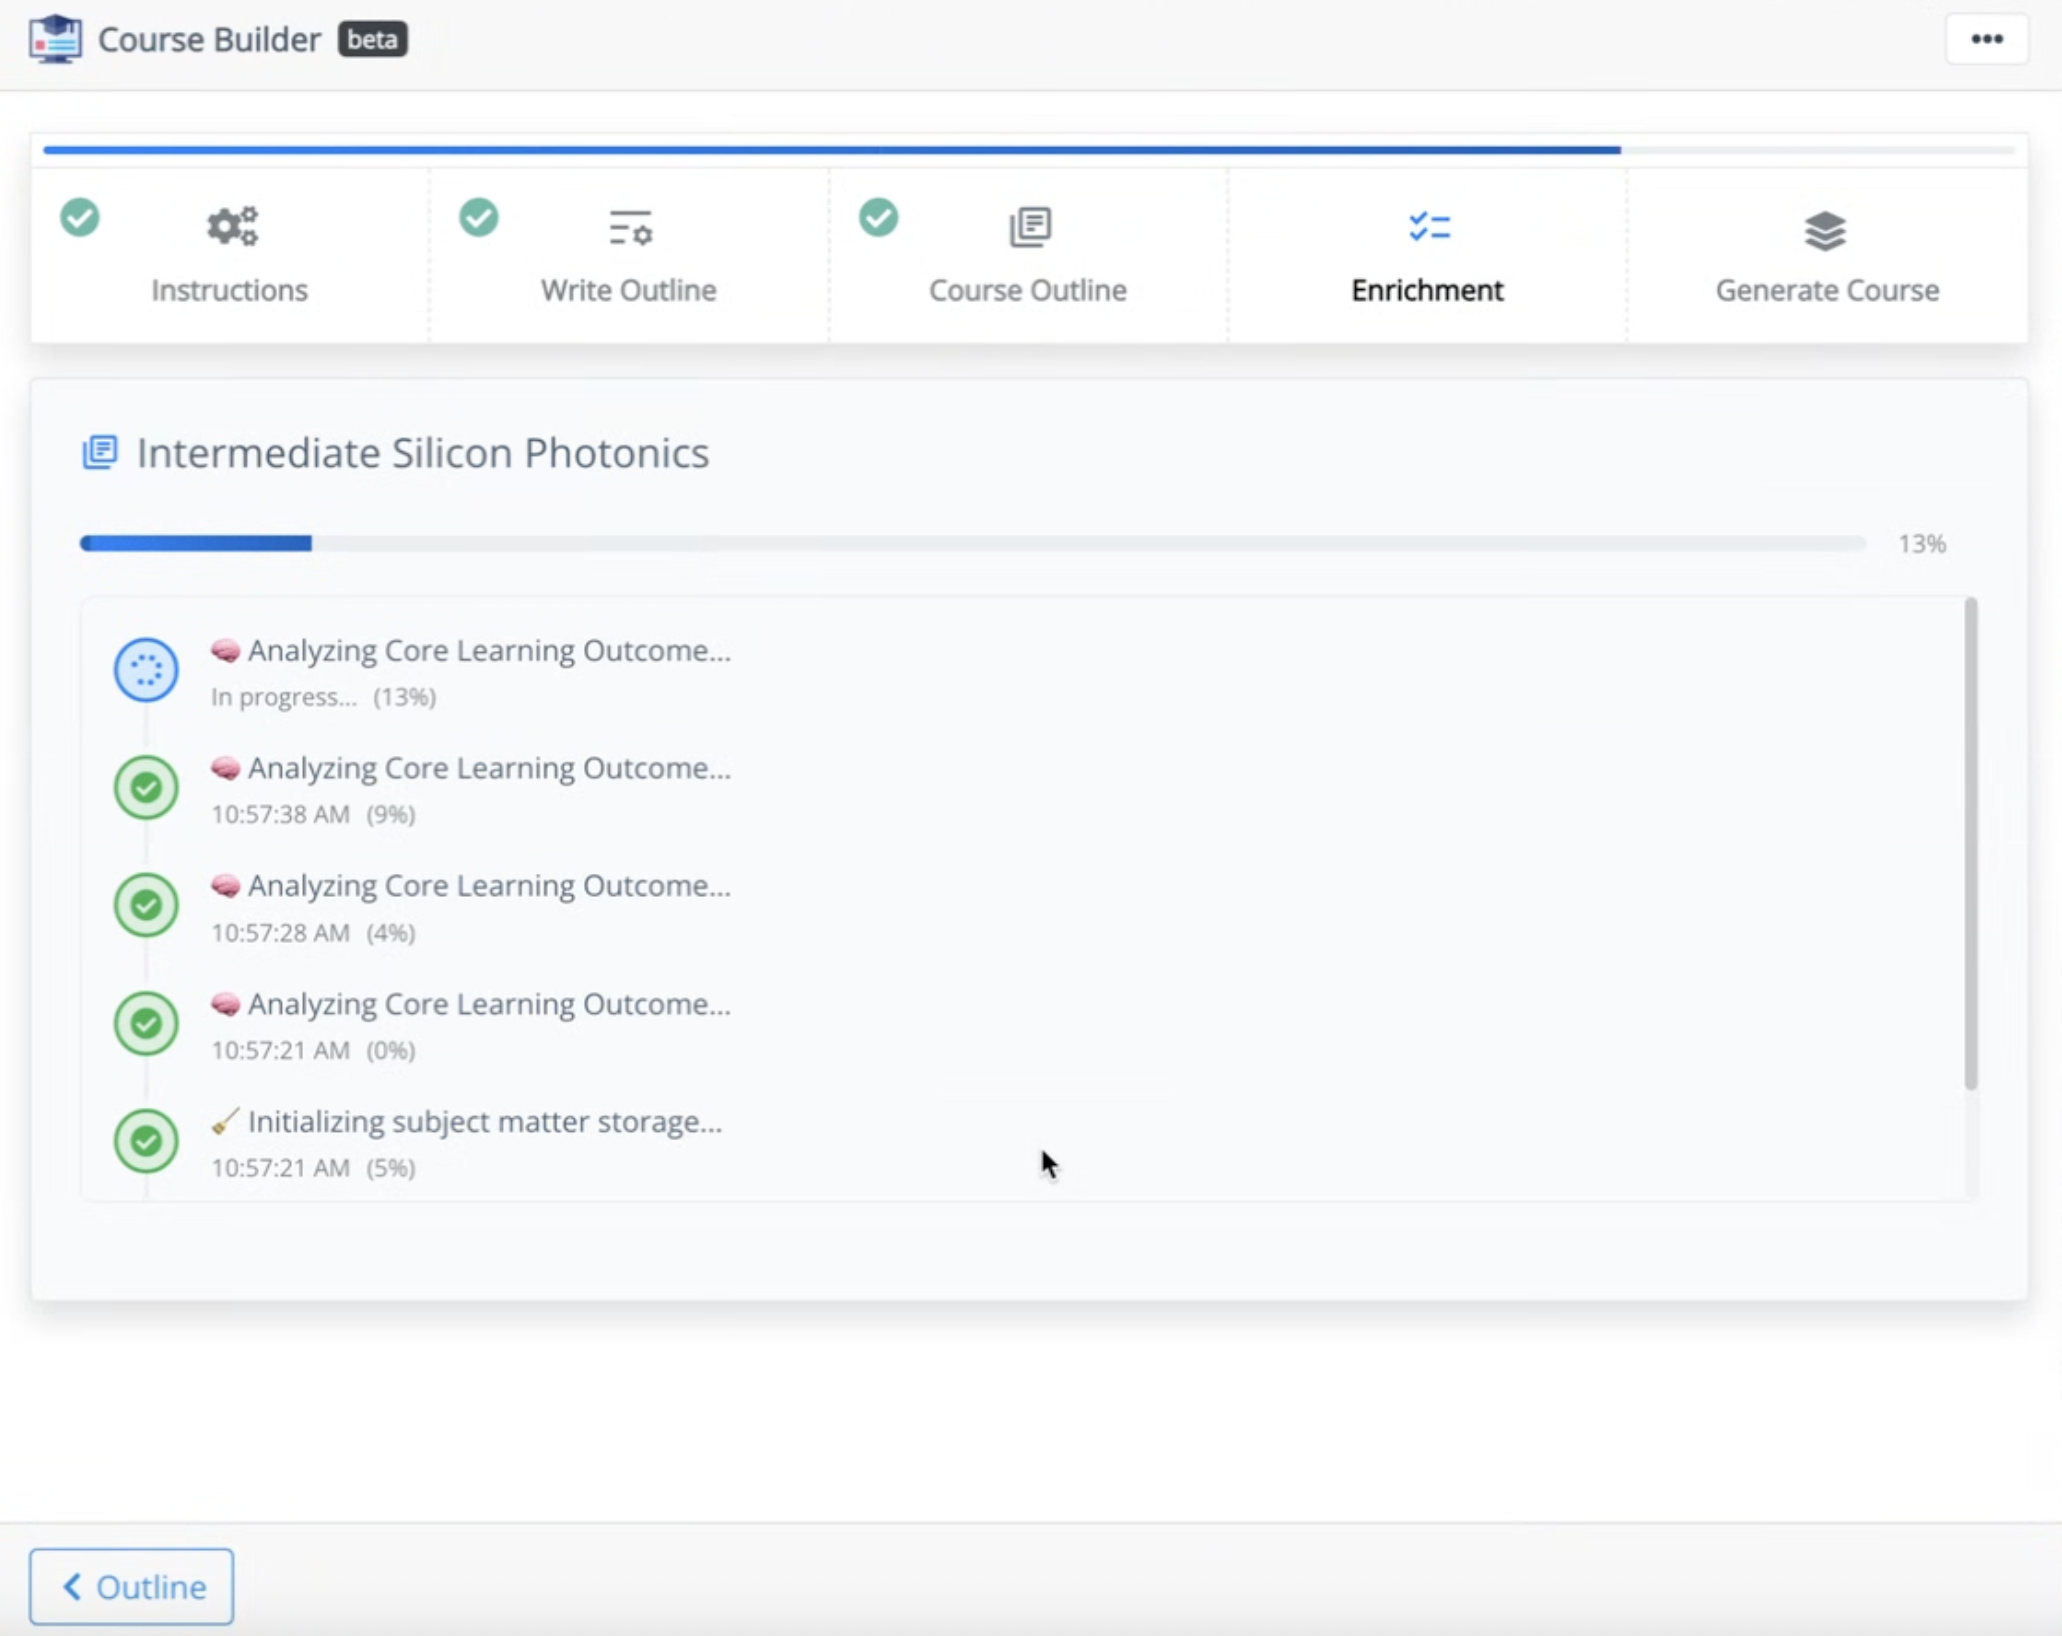Viewport: 2062px width, 1636px height.
Task: Click green check on Course Outline step
Action: click(x=878, y=217)
